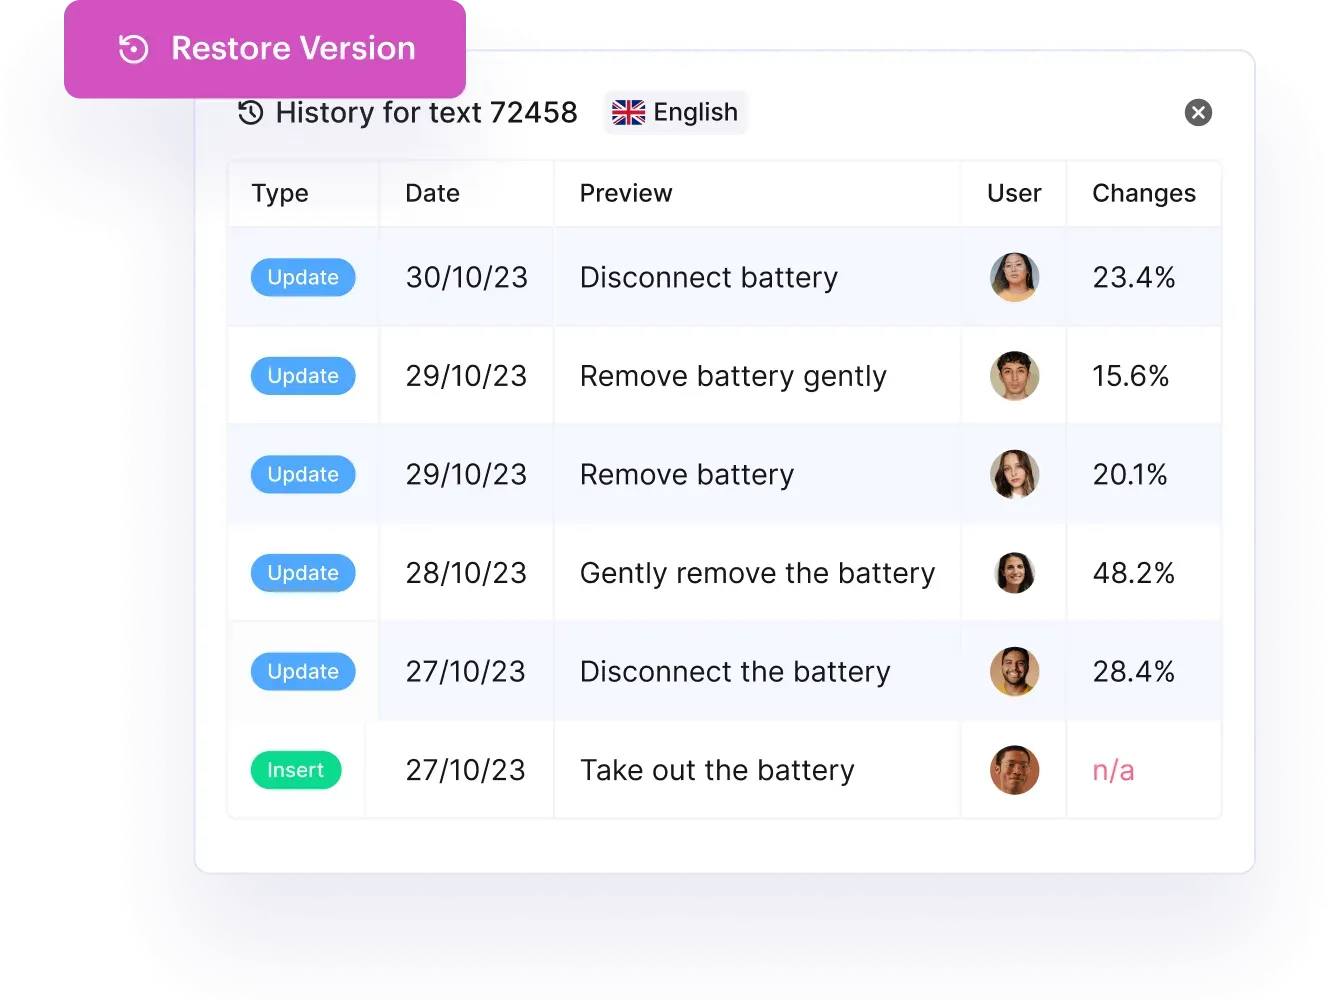Click Update badge in 20.1% changes row
This screenshot has width=1332, height=1000.
303,474
